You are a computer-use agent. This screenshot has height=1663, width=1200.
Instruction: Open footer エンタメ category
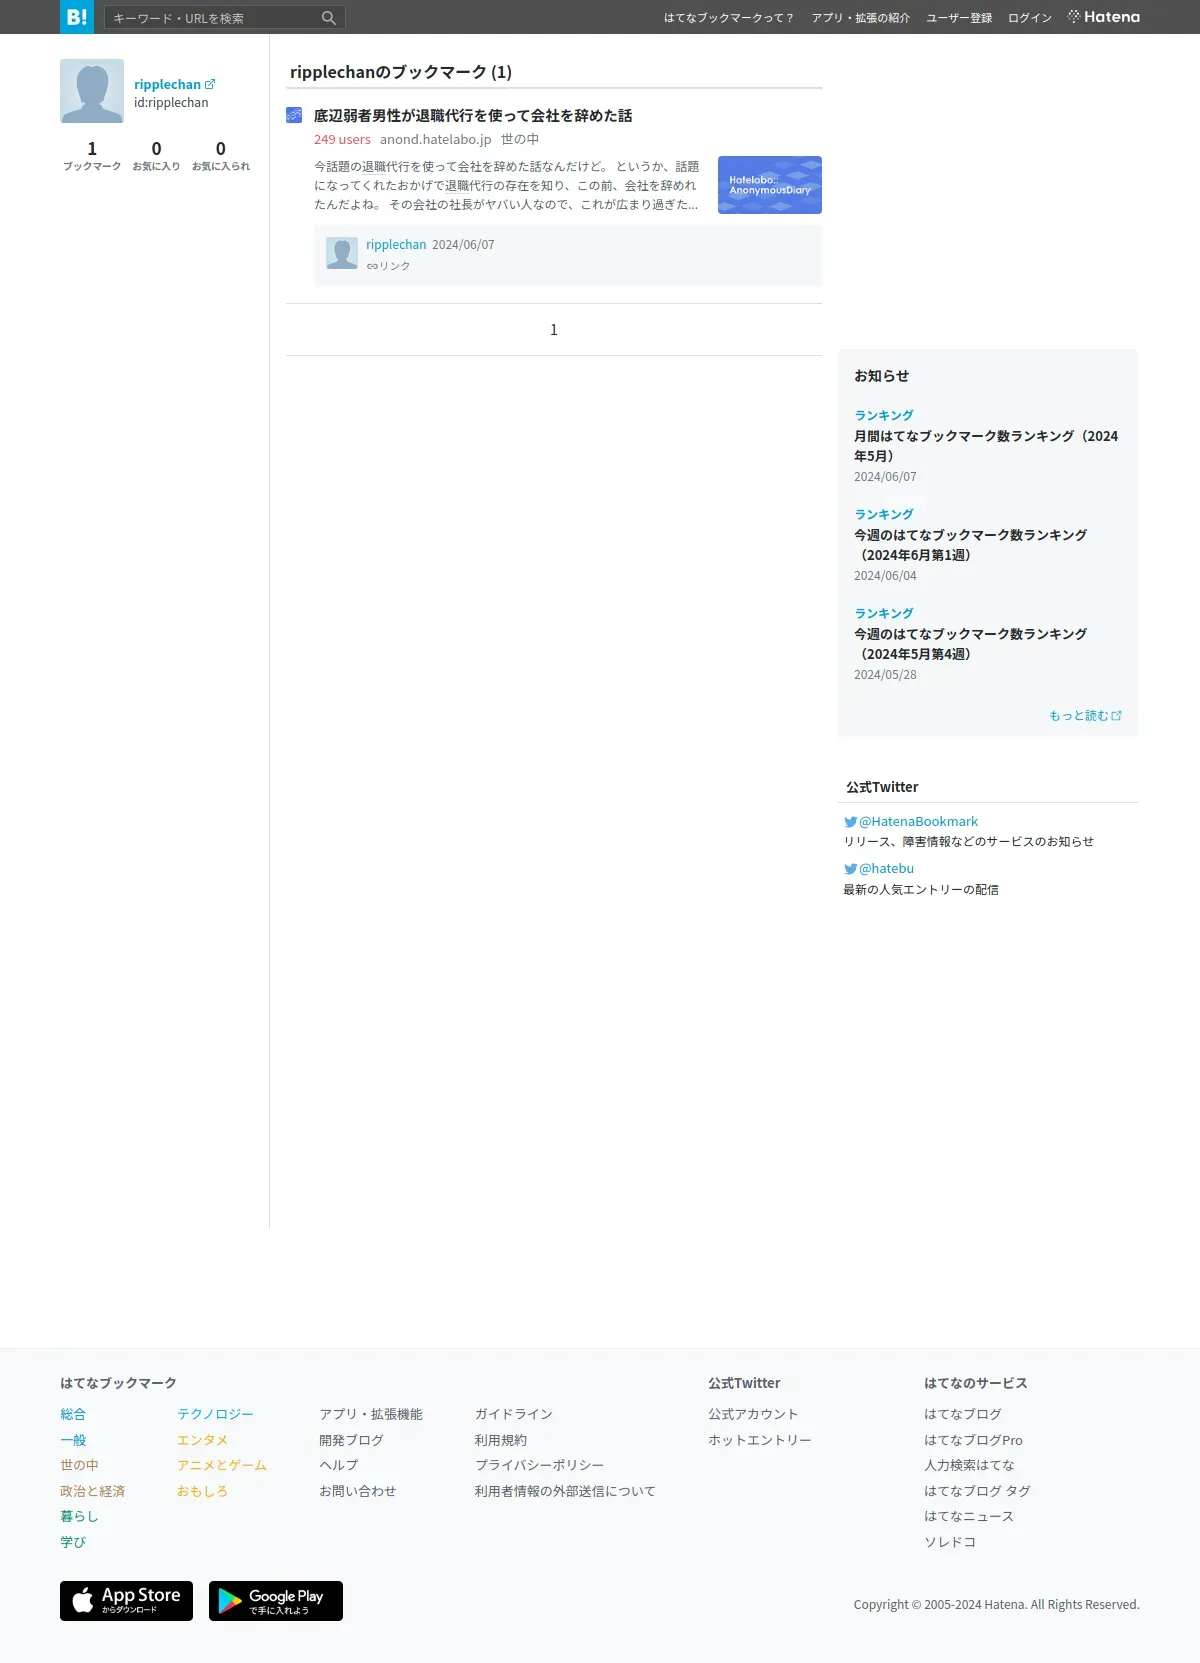pyautogui.click(x=202, y=1440)
